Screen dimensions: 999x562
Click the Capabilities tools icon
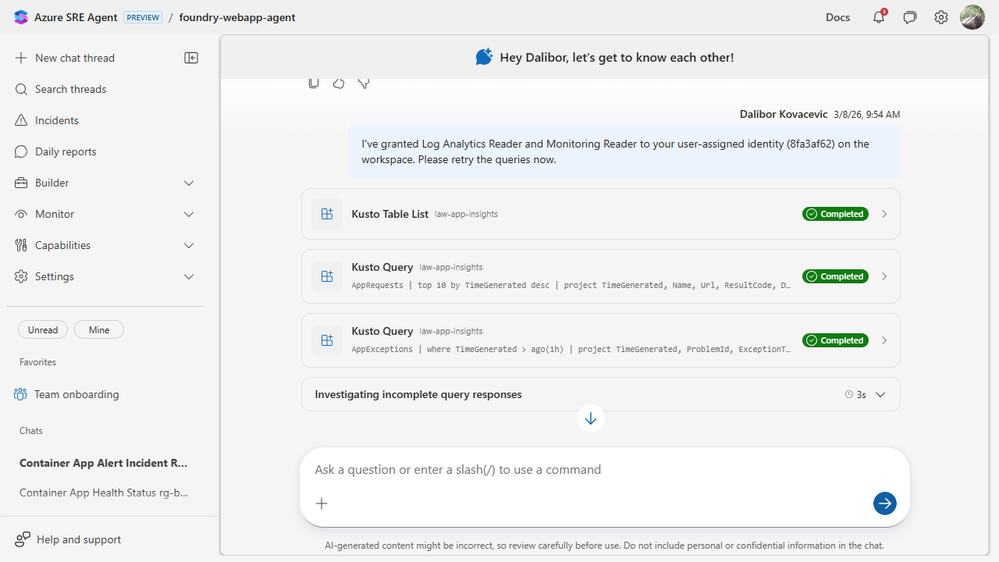pos(21,245)
